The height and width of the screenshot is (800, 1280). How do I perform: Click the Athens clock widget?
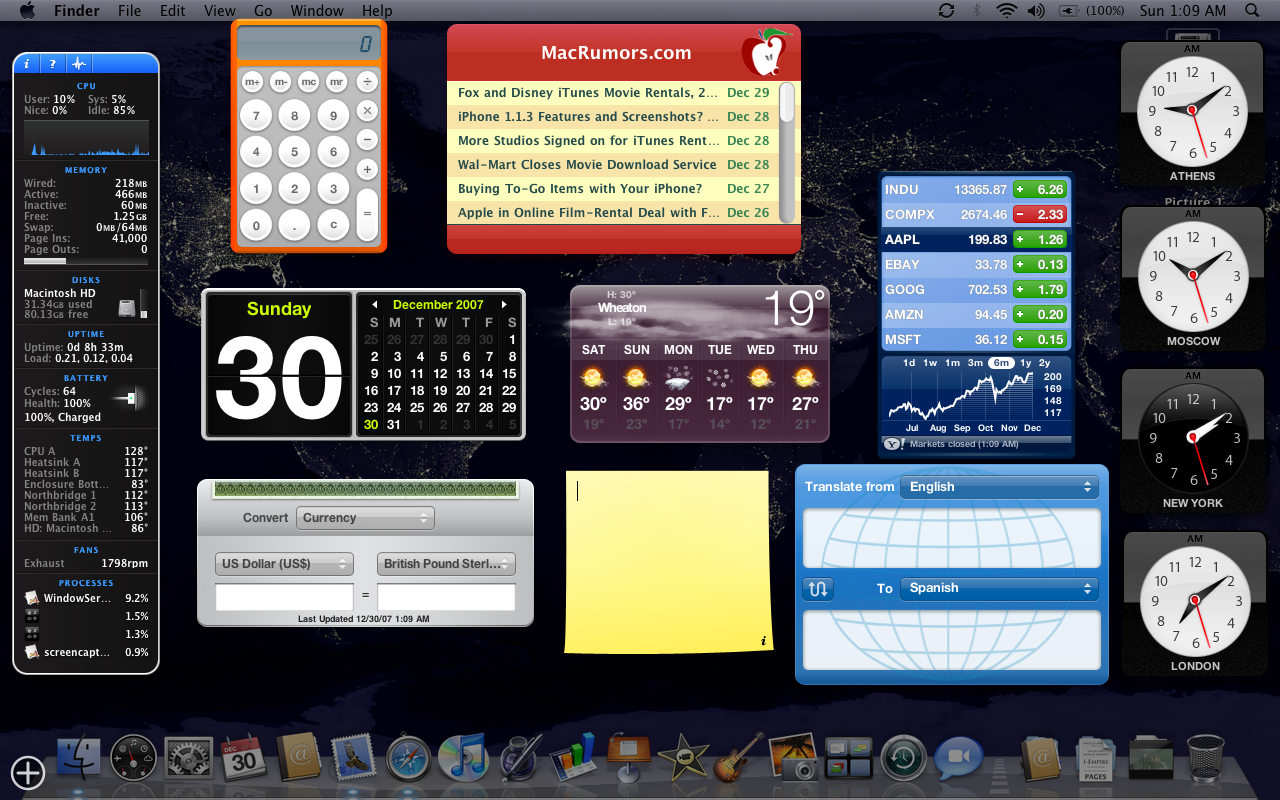[1192, 113]
